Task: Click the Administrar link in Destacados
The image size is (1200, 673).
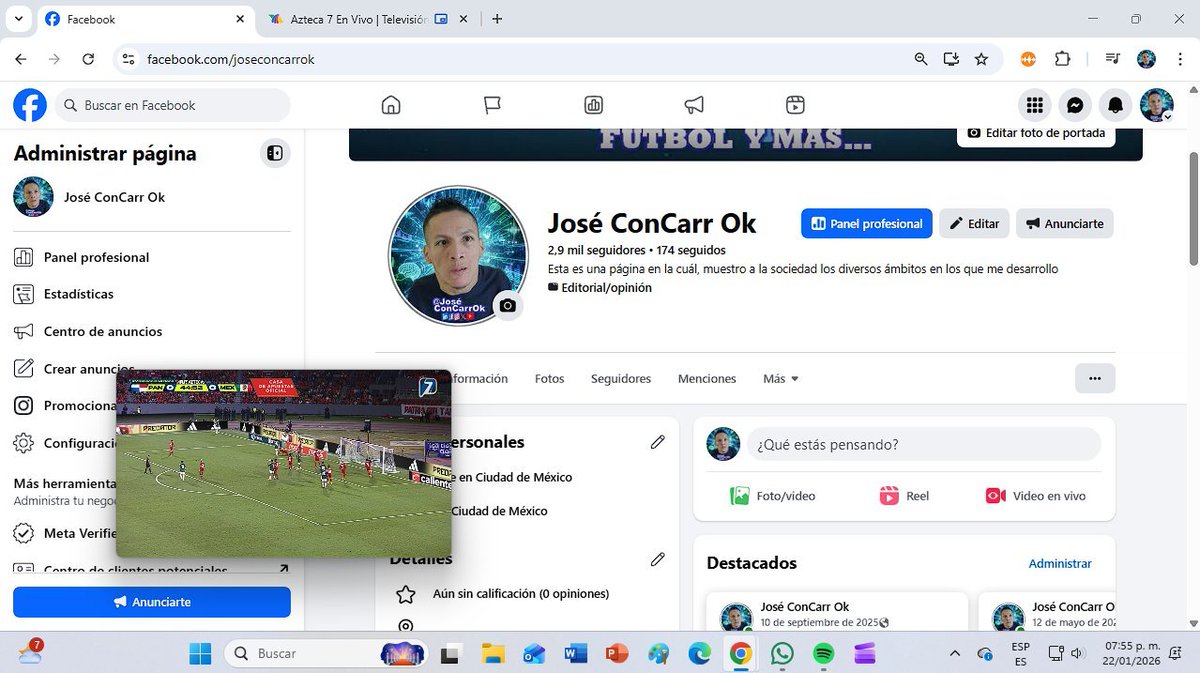Action: [1060, 563]
